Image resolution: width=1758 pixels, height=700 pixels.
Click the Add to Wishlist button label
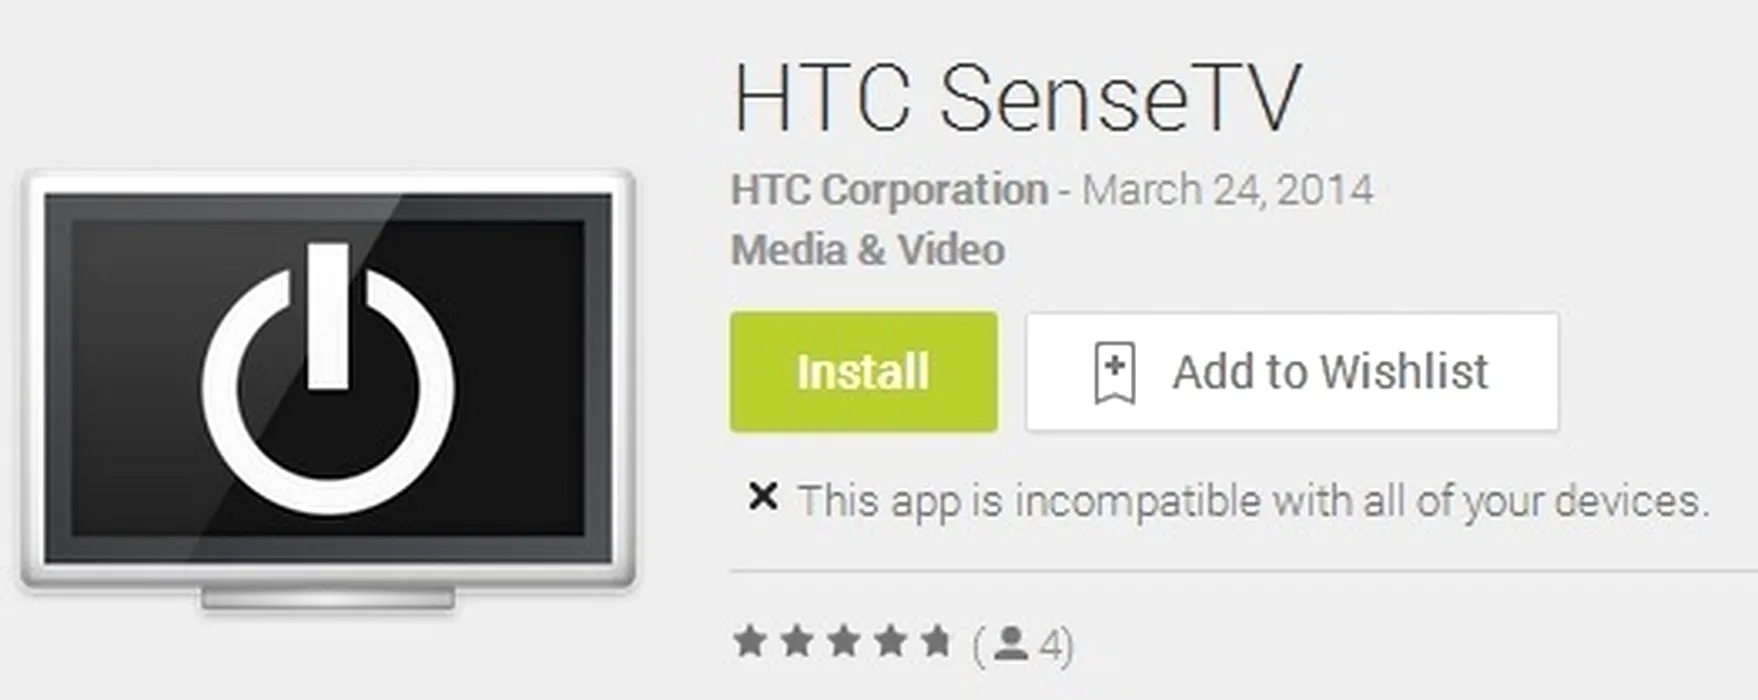click(x=1330, y=372)
